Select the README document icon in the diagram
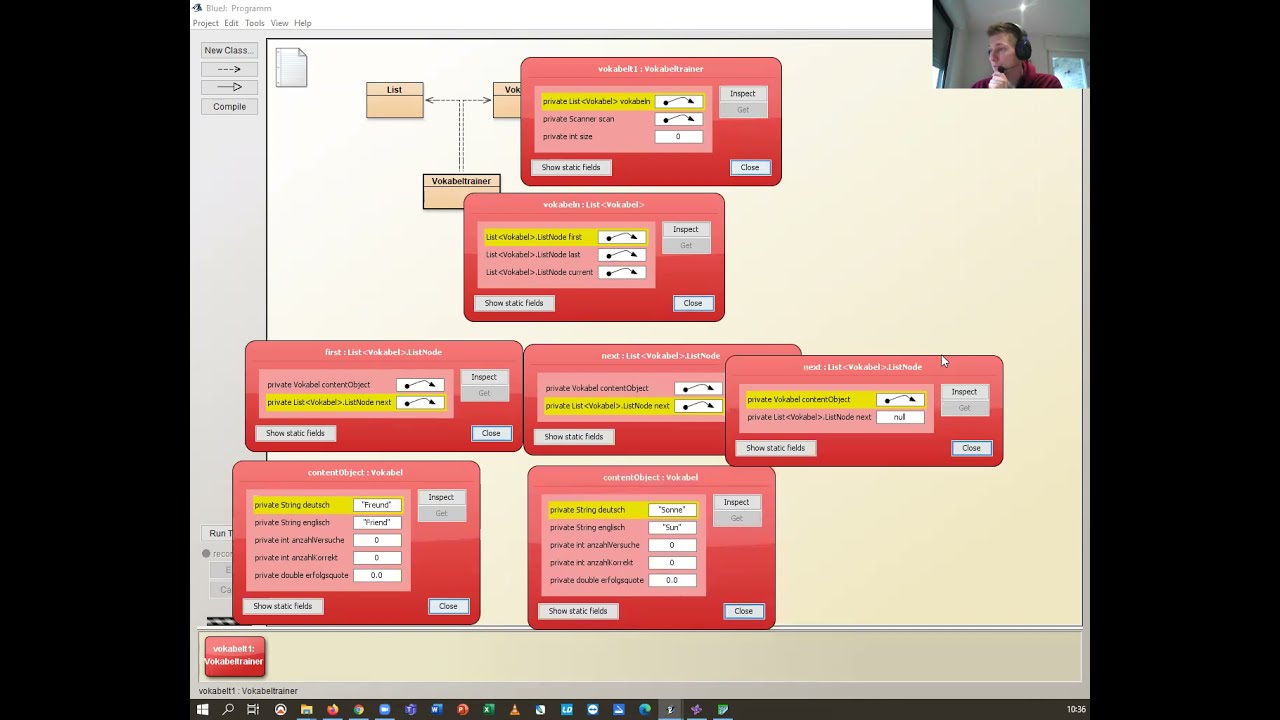This screenshot has width=1280, height=720. (291, 68)
